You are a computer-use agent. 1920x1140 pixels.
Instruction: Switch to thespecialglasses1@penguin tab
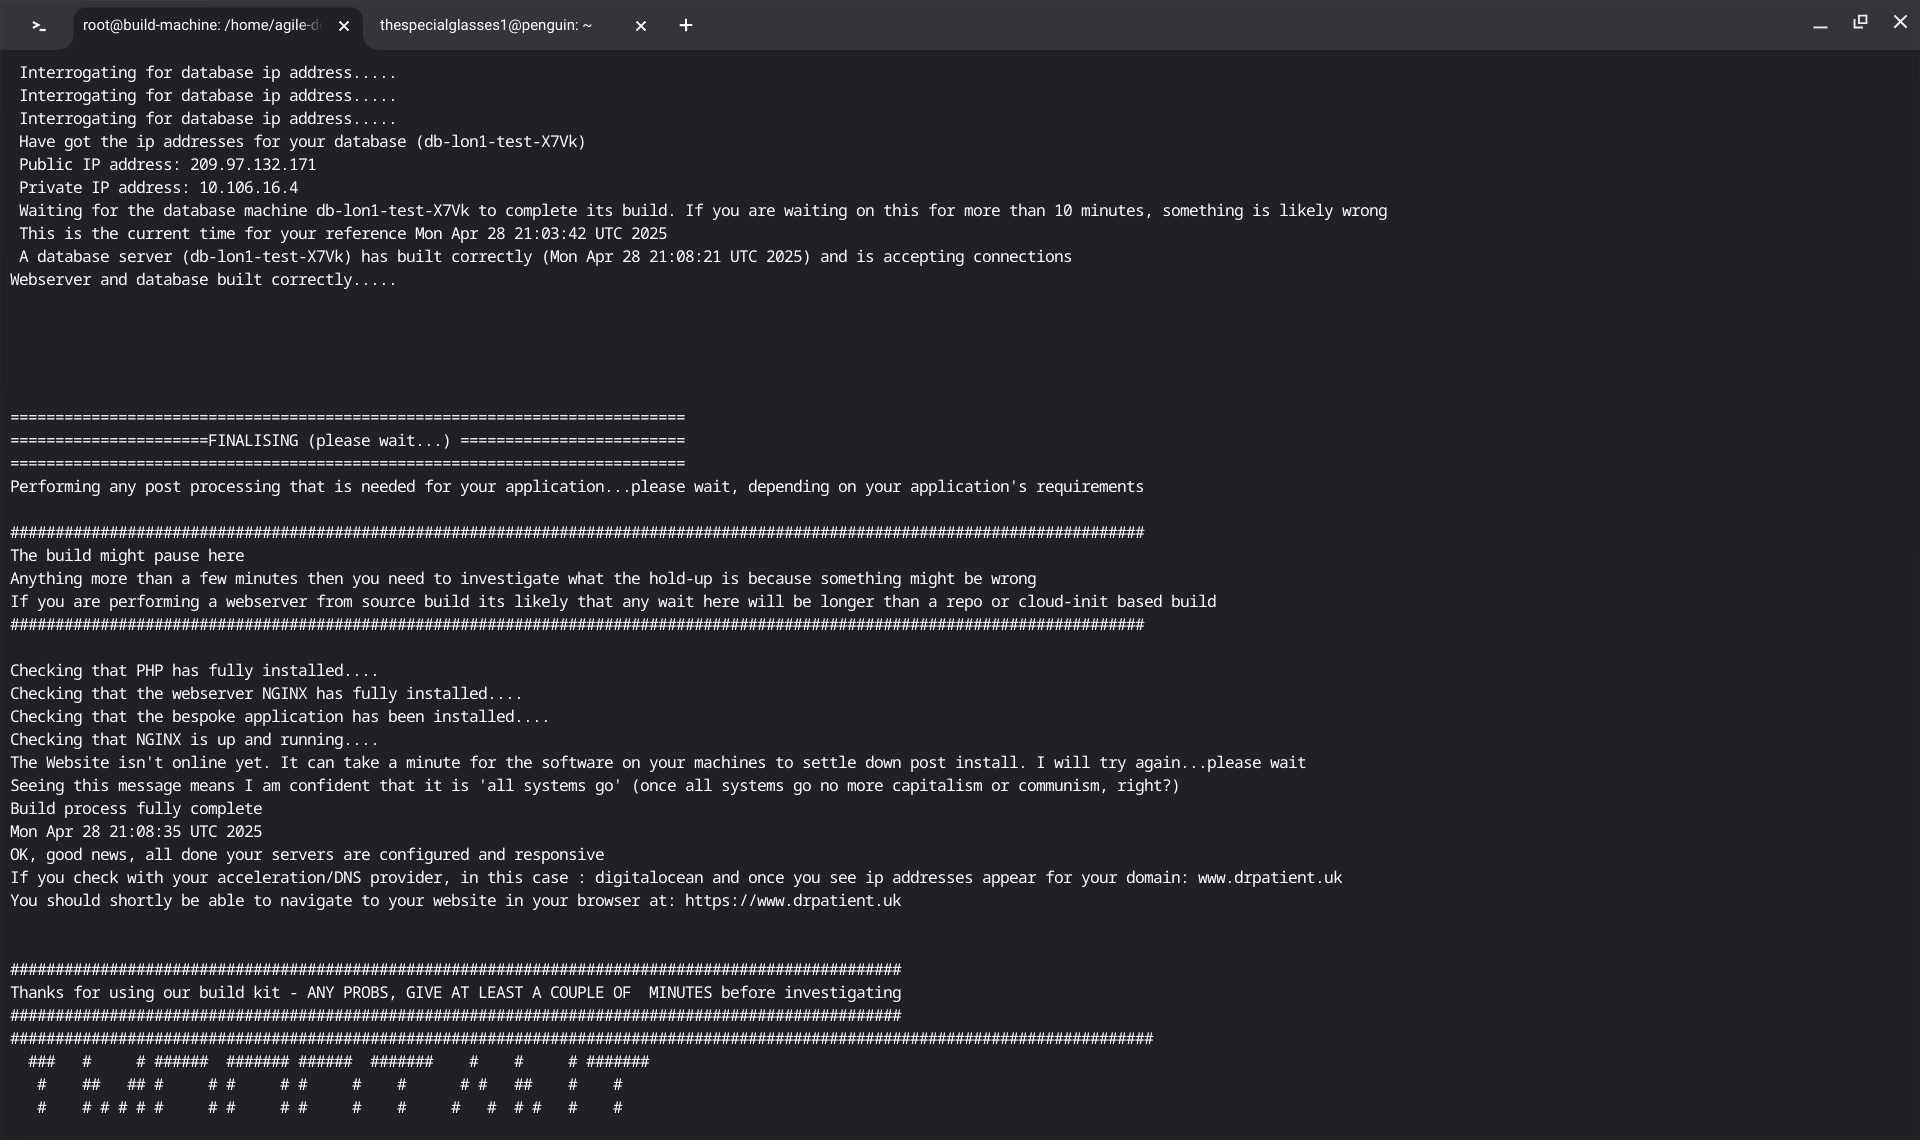click(486, 26)
